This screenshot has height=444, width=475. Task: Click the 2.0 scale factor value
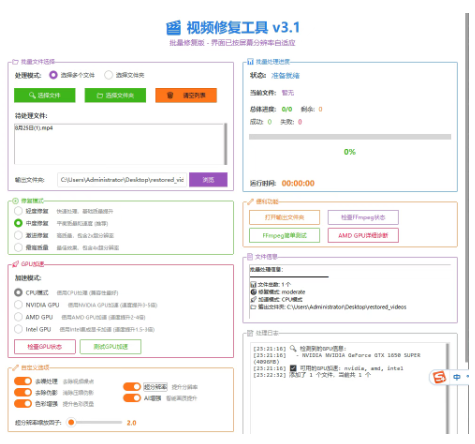[131, 423]
